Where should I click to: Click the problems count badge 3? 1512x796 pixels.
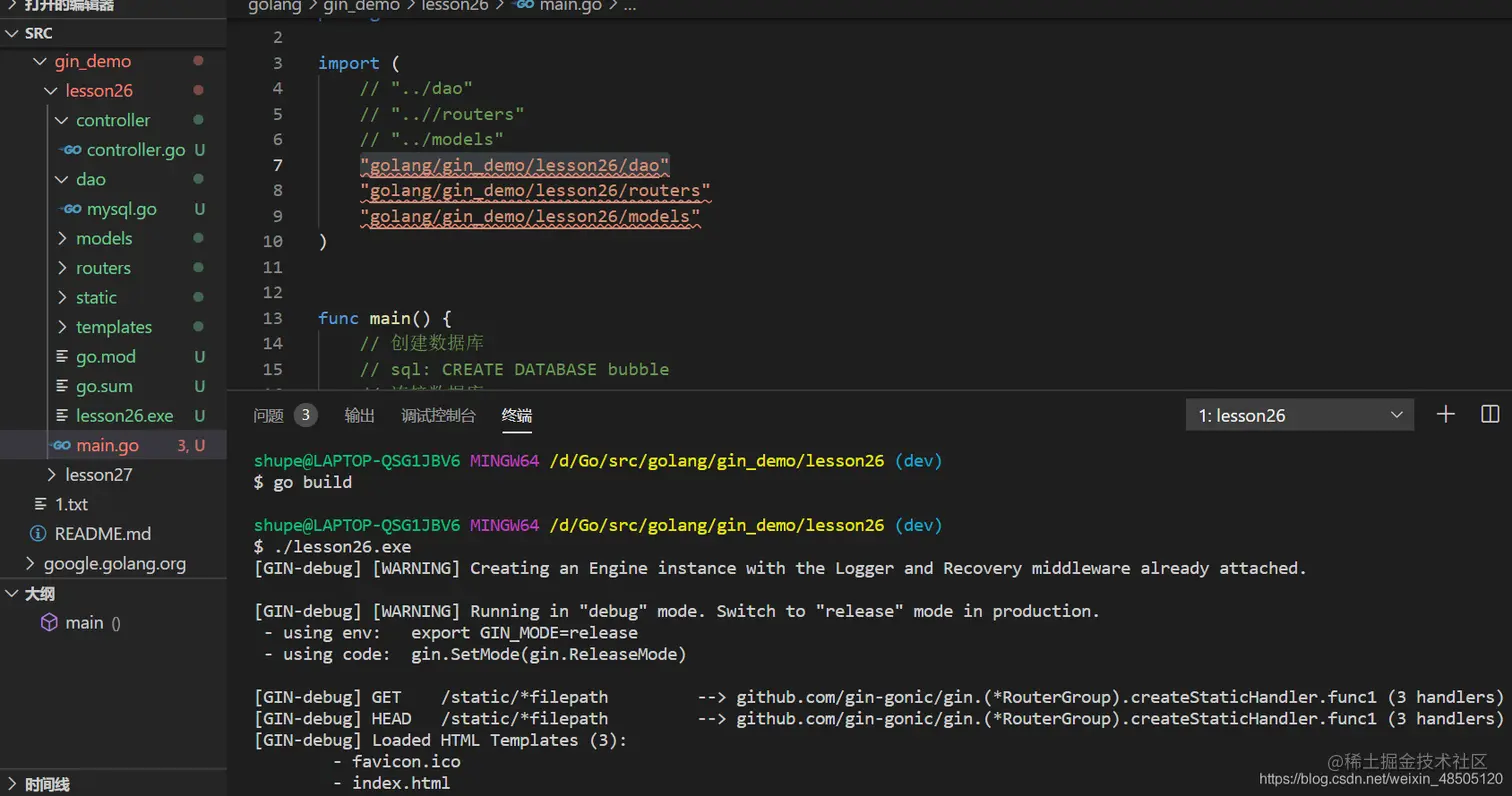306,415
